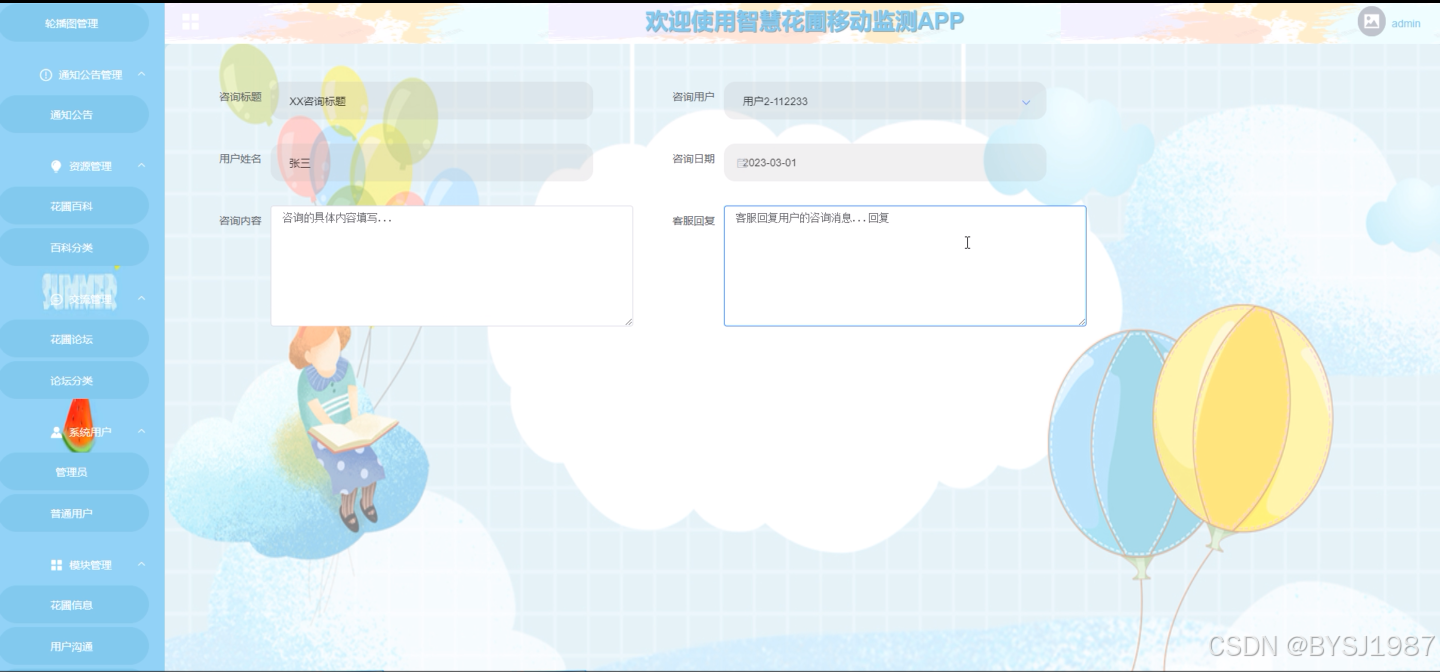1440x672 pixels.
Task: Open the 通知公告 menu item
Action: [72, 115]
